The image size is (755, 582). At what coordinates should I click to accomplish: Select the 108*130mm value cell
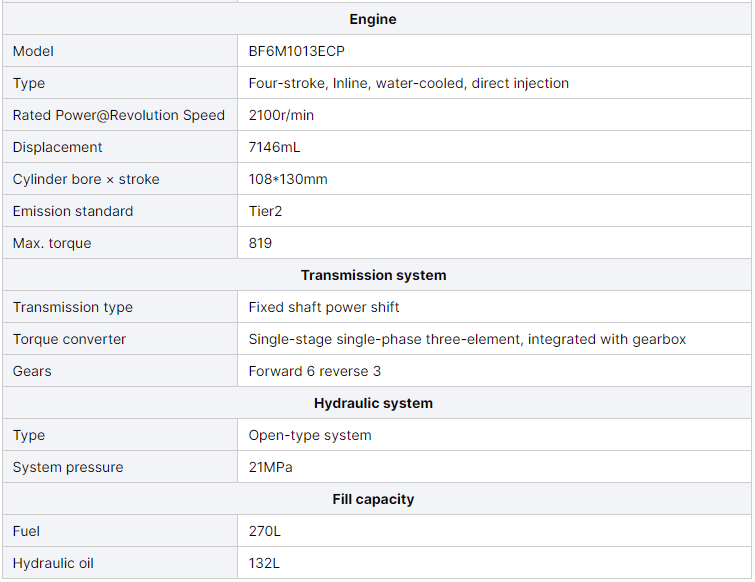click(x=288, y=179)
